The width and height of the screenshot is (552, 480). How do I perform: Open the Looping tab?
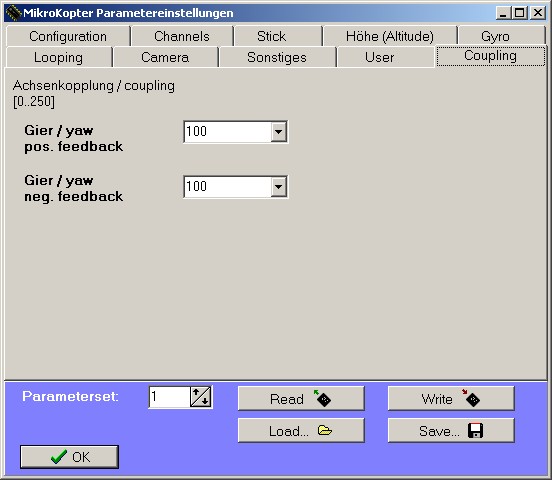pos(58,57)
